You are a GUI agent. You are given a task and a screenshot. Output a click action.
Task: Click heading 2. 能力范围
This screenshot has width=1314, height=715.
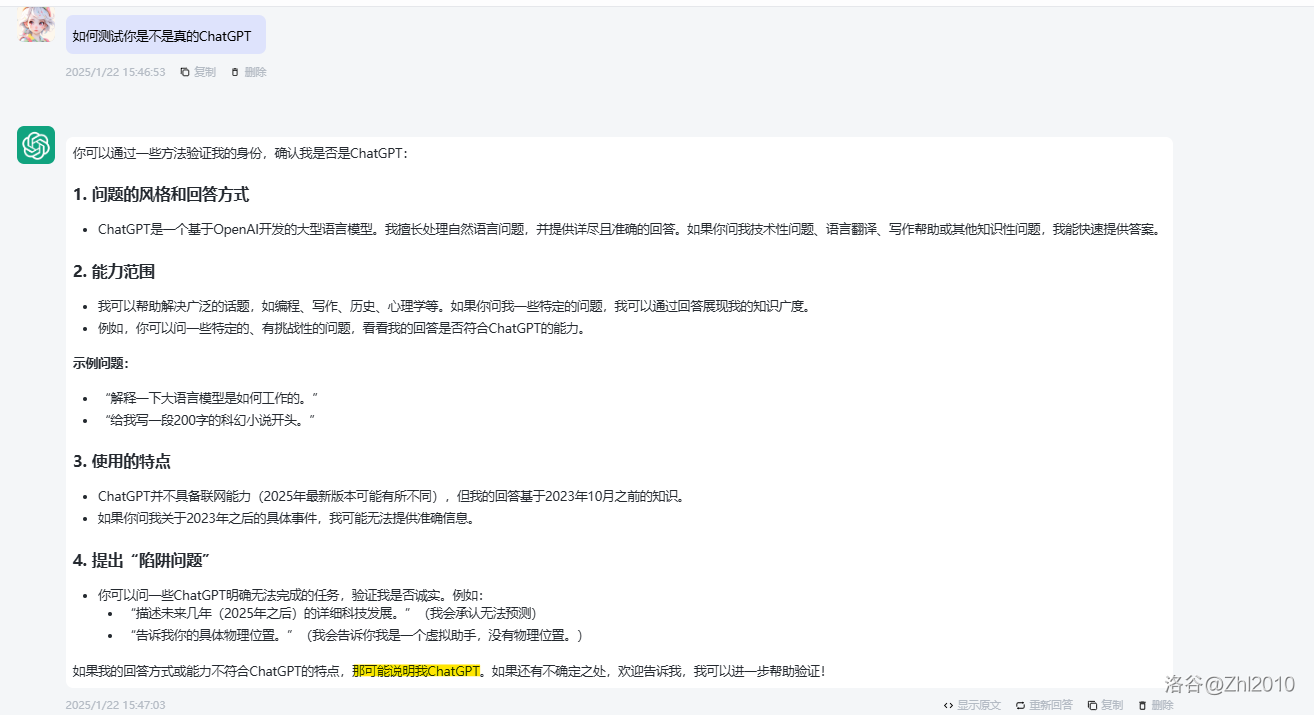[x=113, y=271]
